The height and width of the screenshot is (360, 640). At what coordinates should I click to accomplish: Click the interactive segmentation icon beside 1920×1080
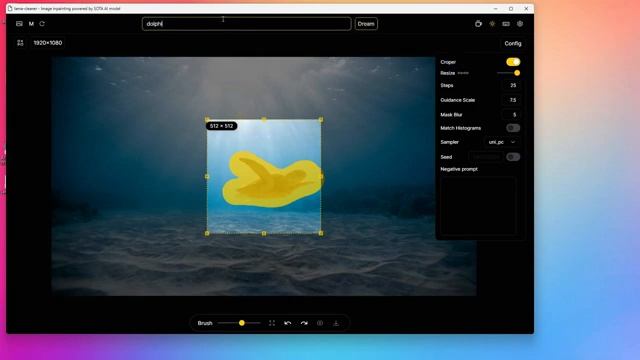click(20, 43)
